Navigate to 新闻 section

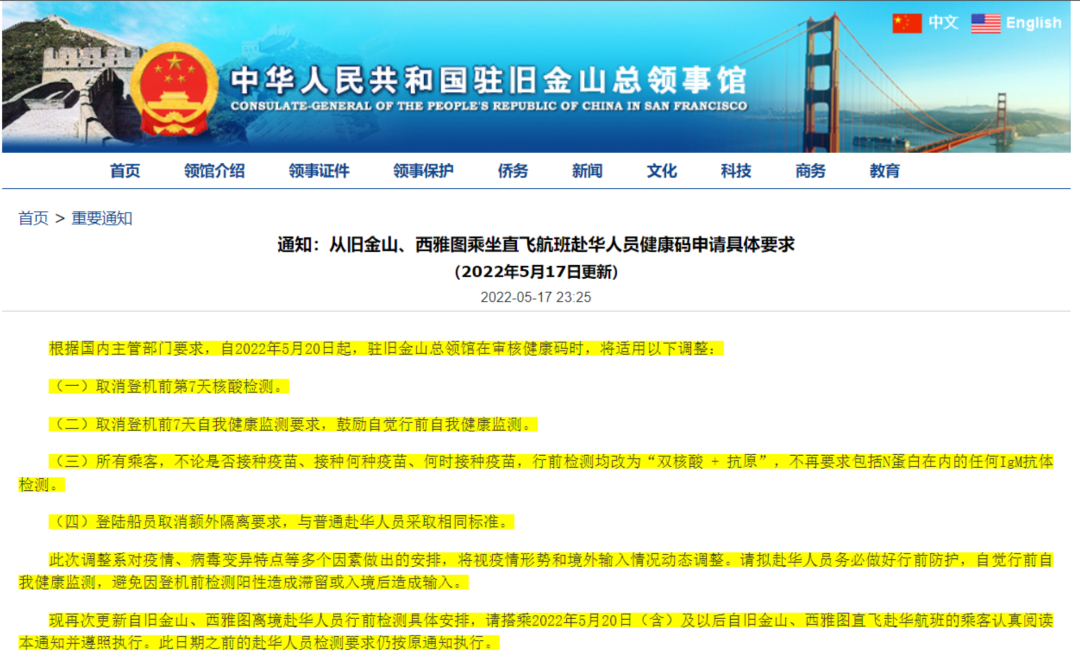pyautogui.click(x=587, y=171)
